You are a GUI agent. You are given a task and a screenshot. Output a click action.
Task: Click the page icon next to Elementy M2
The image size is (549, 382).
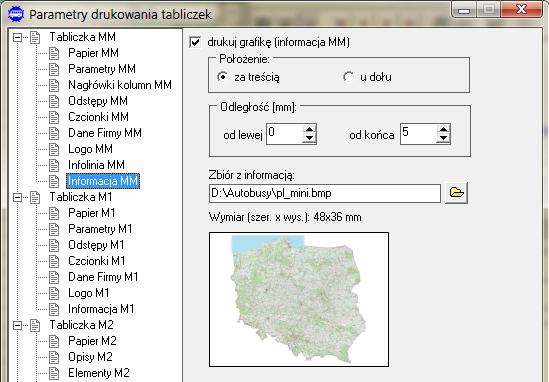(x=54, y=373)
